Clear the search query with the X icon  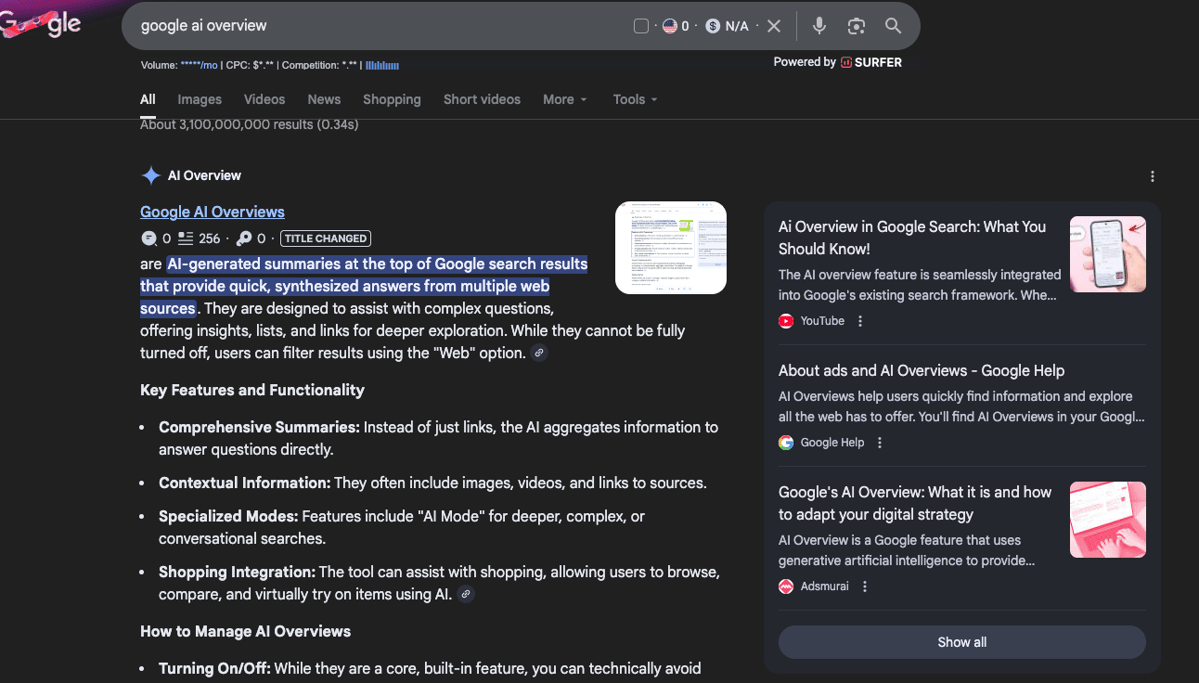coord(774,26)
